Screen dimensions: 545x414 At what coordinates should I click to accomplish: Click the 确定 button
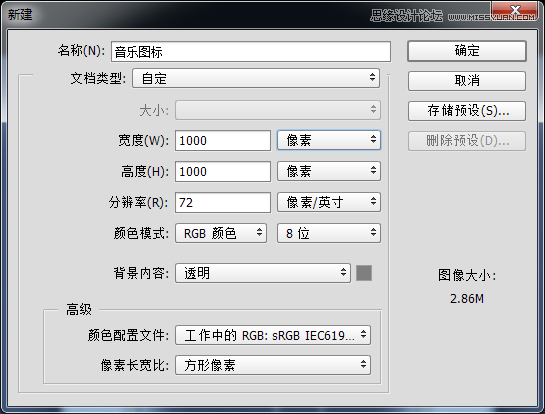point(467,51)
